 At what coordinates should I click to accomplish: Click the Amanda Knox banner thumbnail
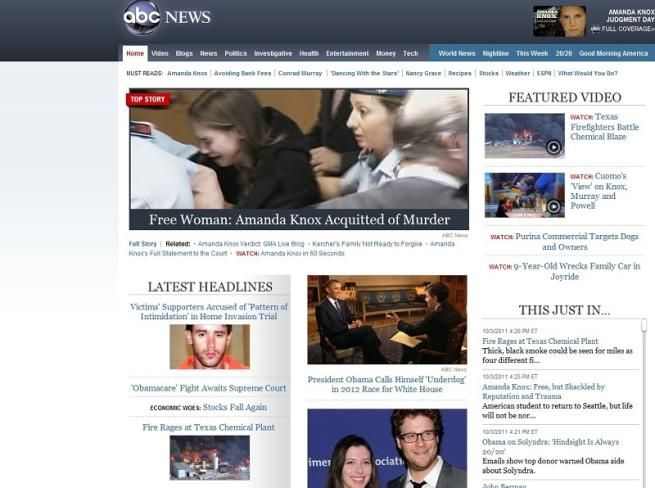[x=559, y=21]
